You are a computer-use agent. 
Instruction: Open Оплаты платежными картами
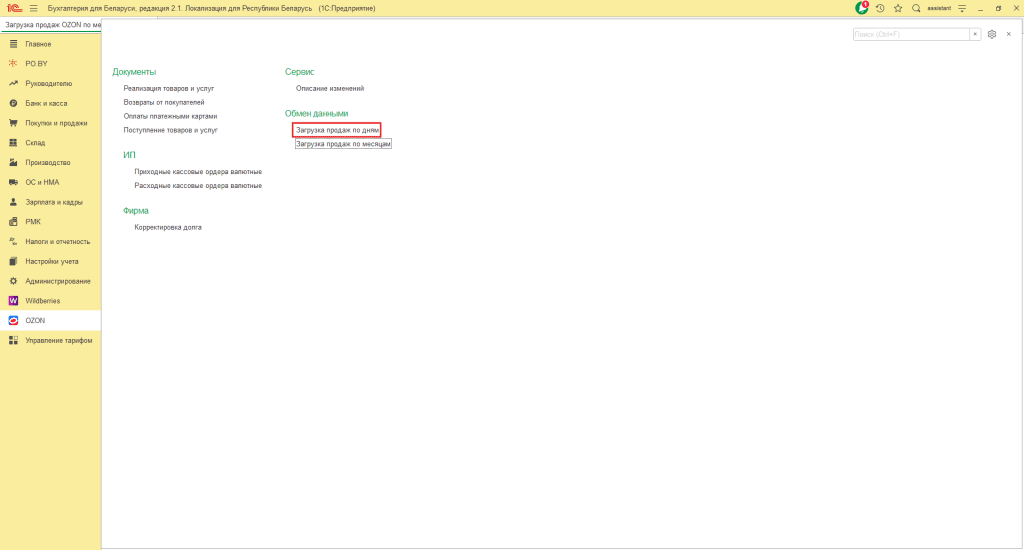[170, 116]
